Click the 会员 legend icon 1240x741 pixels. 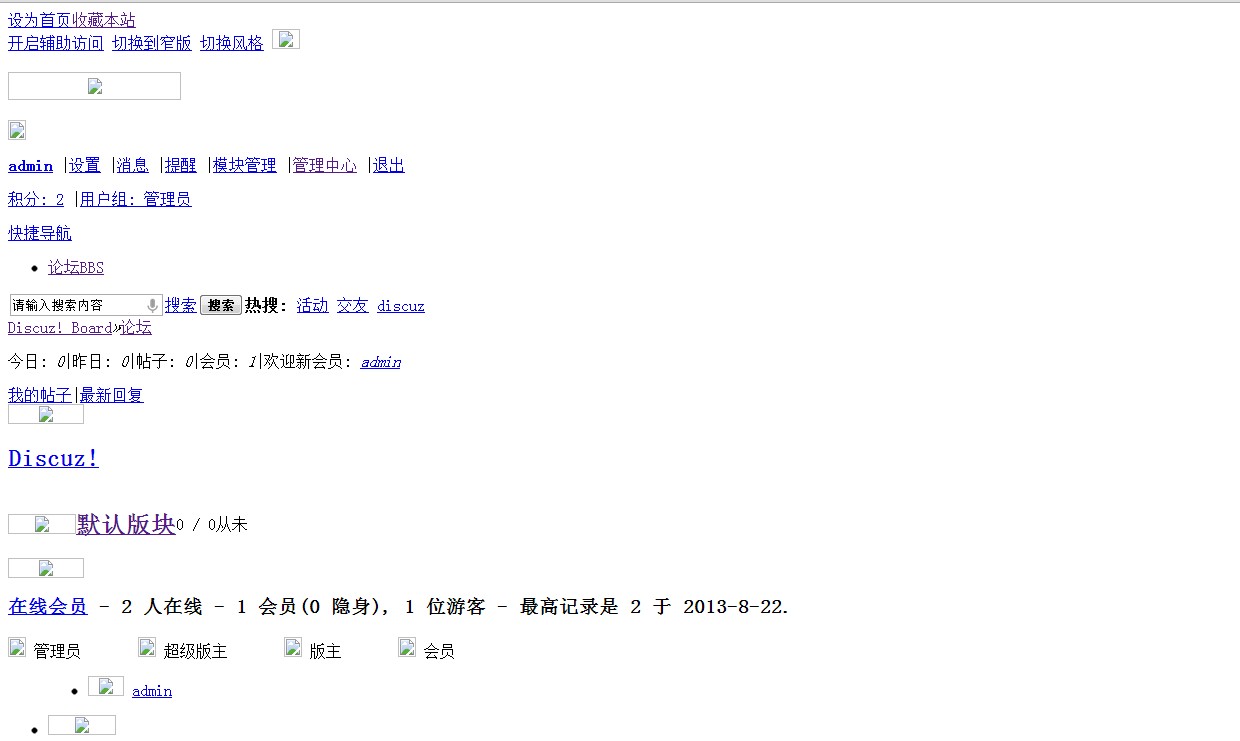pyautogui.click(x=407, y=647)
